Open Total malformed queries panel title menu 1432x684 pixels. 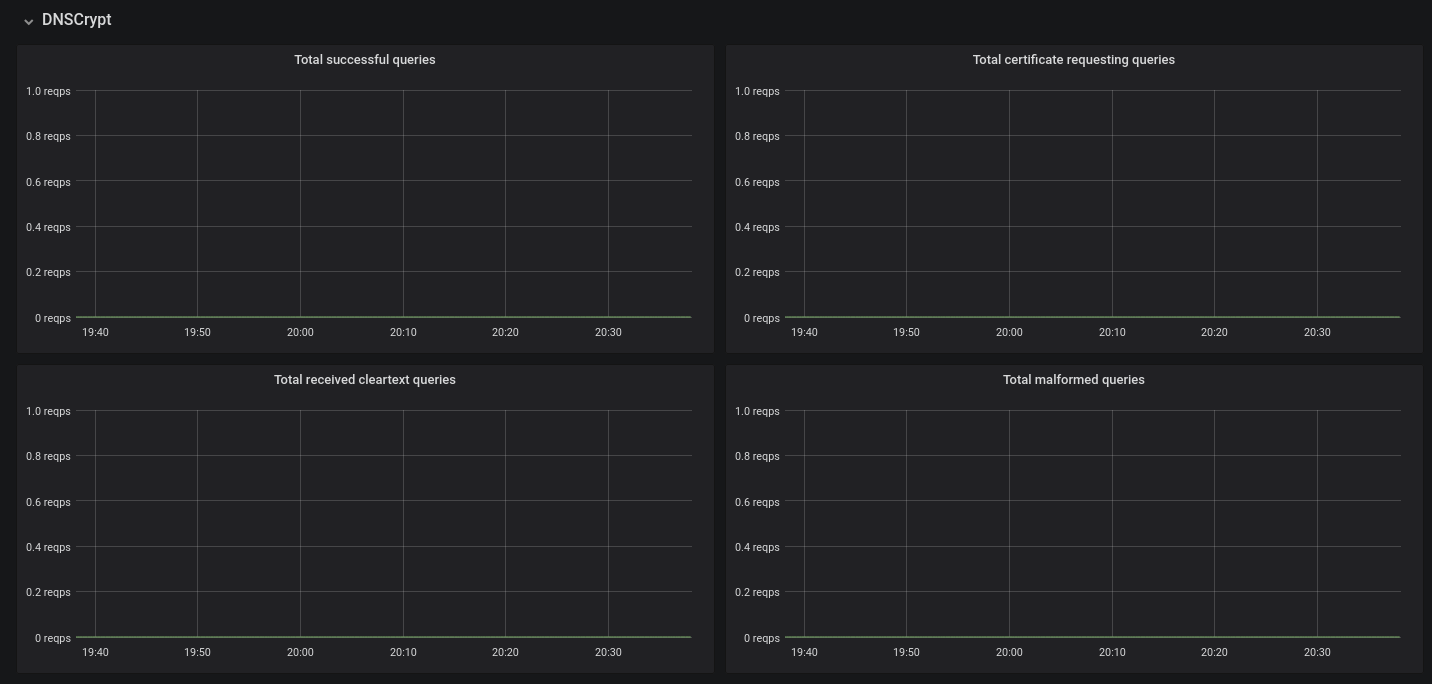1073,380
